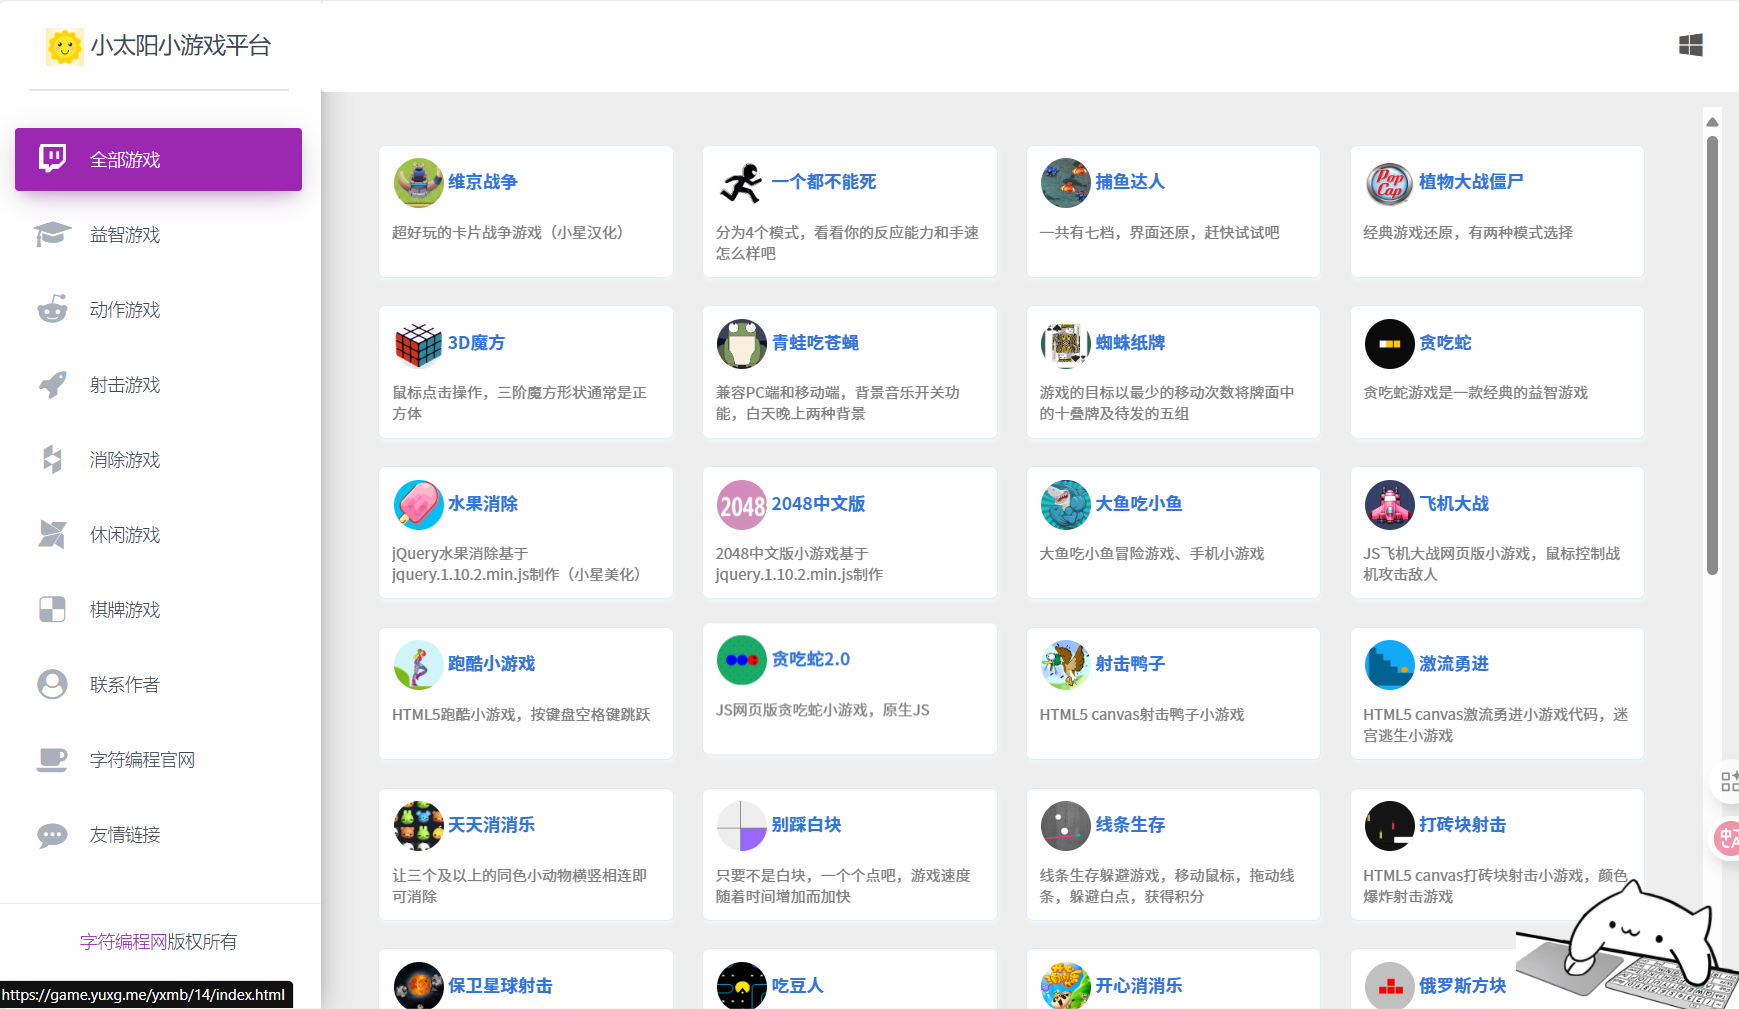Click the description 贪吃蛇游戏是一款经典的益智游戏
Viewport: 1739px width, 1009px height.
pos(1475,393)
